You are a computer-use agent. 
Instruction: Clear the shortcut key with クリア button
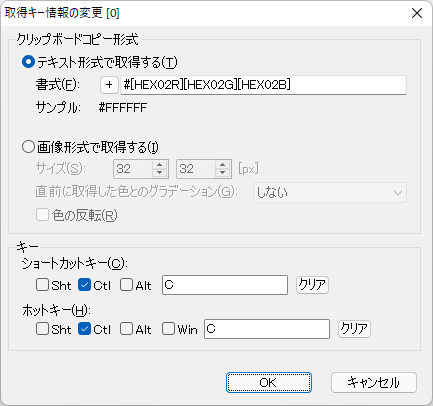312,285
